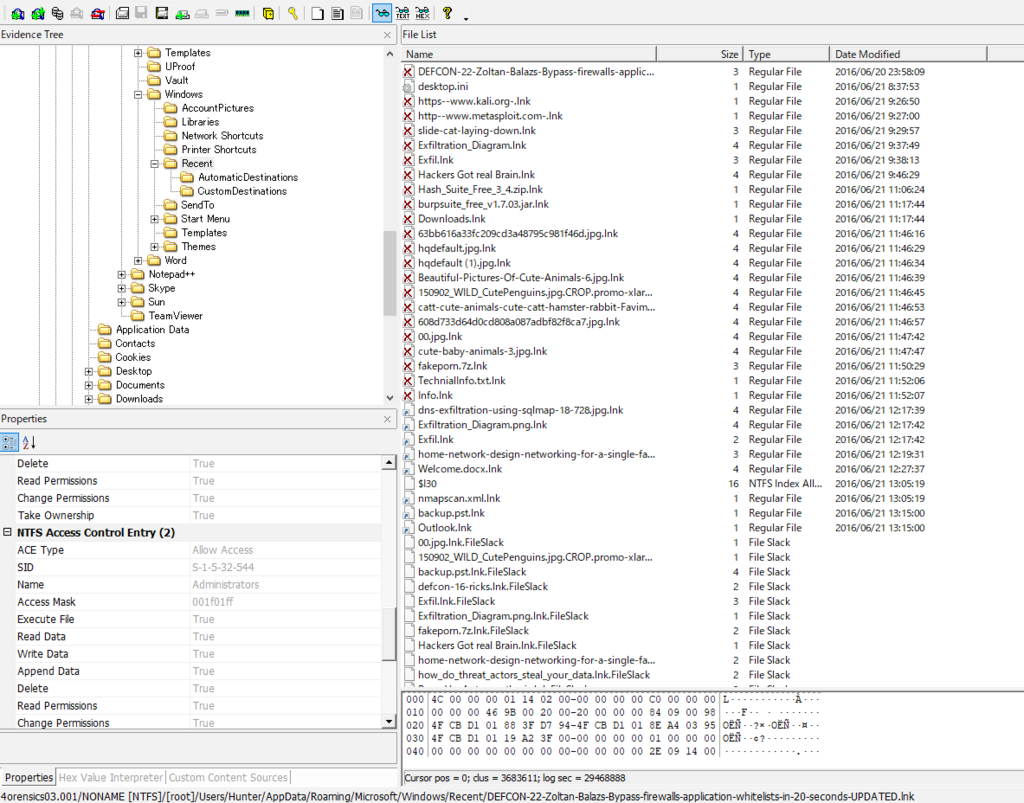Open the Help question-mark icon
The image size is (1024, 803).
pos(447,13)
